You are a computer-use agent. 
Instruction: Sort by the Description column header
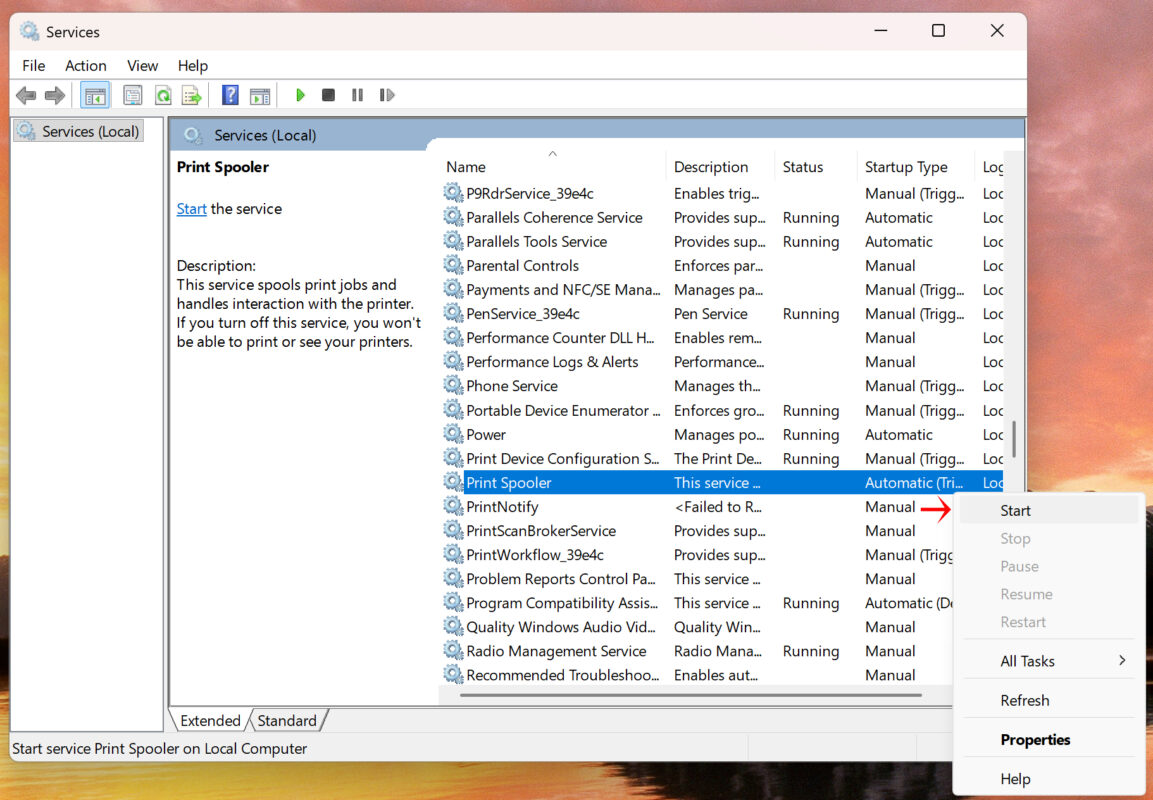(720, 167)
